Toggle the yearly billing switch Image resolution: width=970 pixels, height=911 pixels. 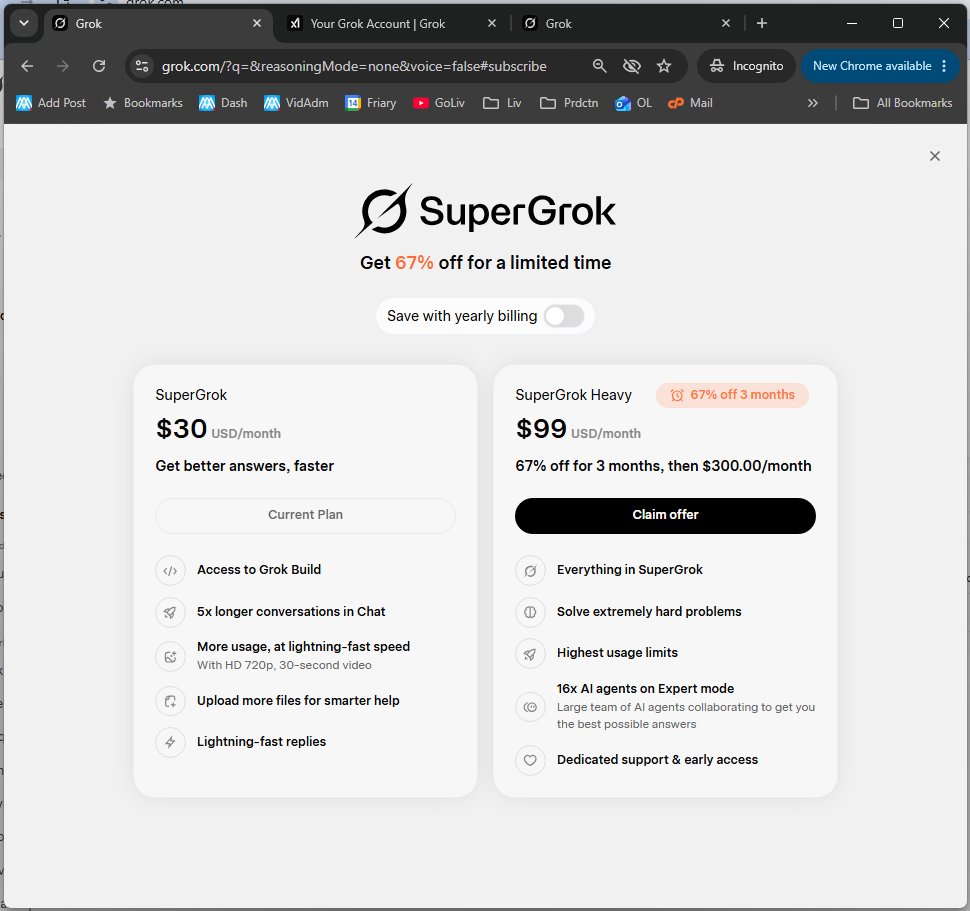coord(564,316)
